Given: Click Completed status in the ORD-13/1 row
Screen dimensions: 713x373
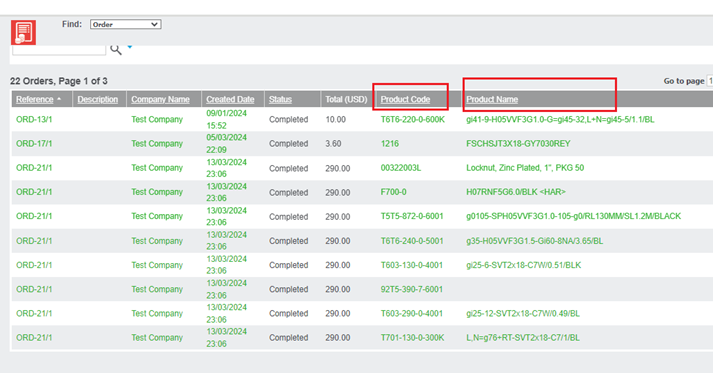Looking at the screenshot, I should click(x=288, y=119).
